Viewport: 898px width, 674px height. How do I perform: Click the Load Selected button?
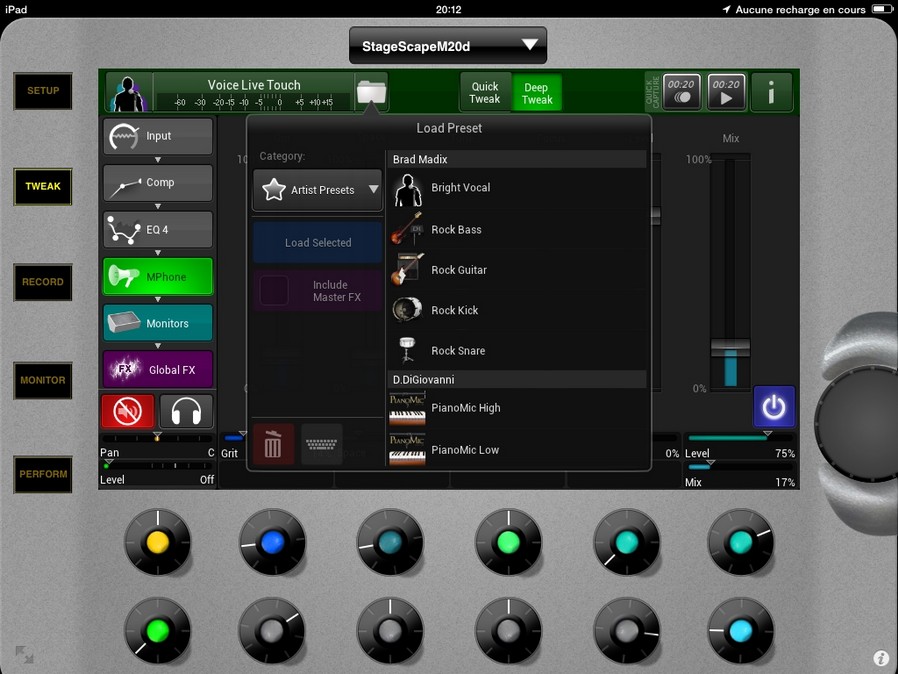(317, 243)
